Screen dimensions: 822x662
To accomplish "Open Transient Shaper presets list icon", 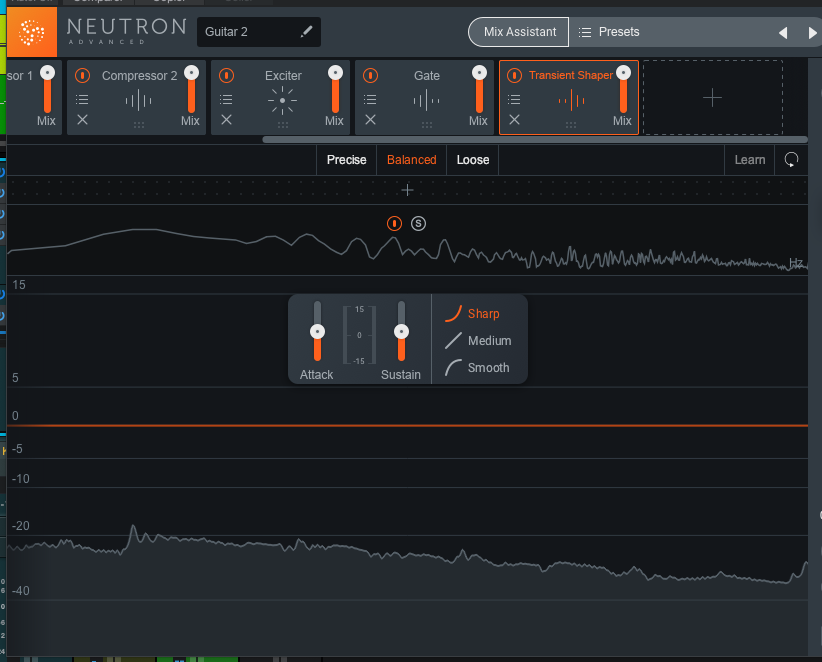I will 514,99.
